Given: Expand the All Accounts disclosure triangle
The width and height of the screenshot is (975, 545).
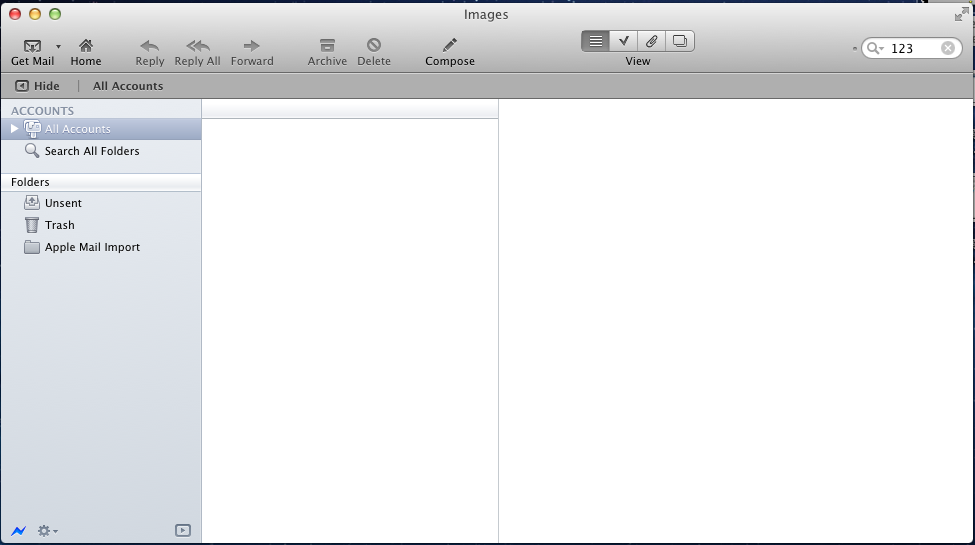Looking at the screenshot, I should point(14,129).
